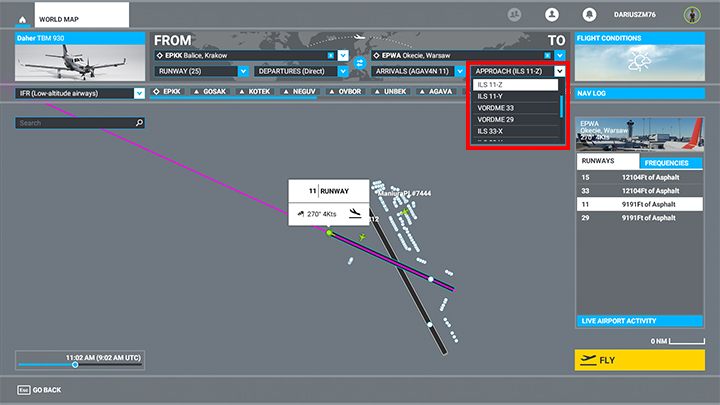Clear the EPWA arrival airport field
This screenshot has width=720, height=405.
pos(547,55)
